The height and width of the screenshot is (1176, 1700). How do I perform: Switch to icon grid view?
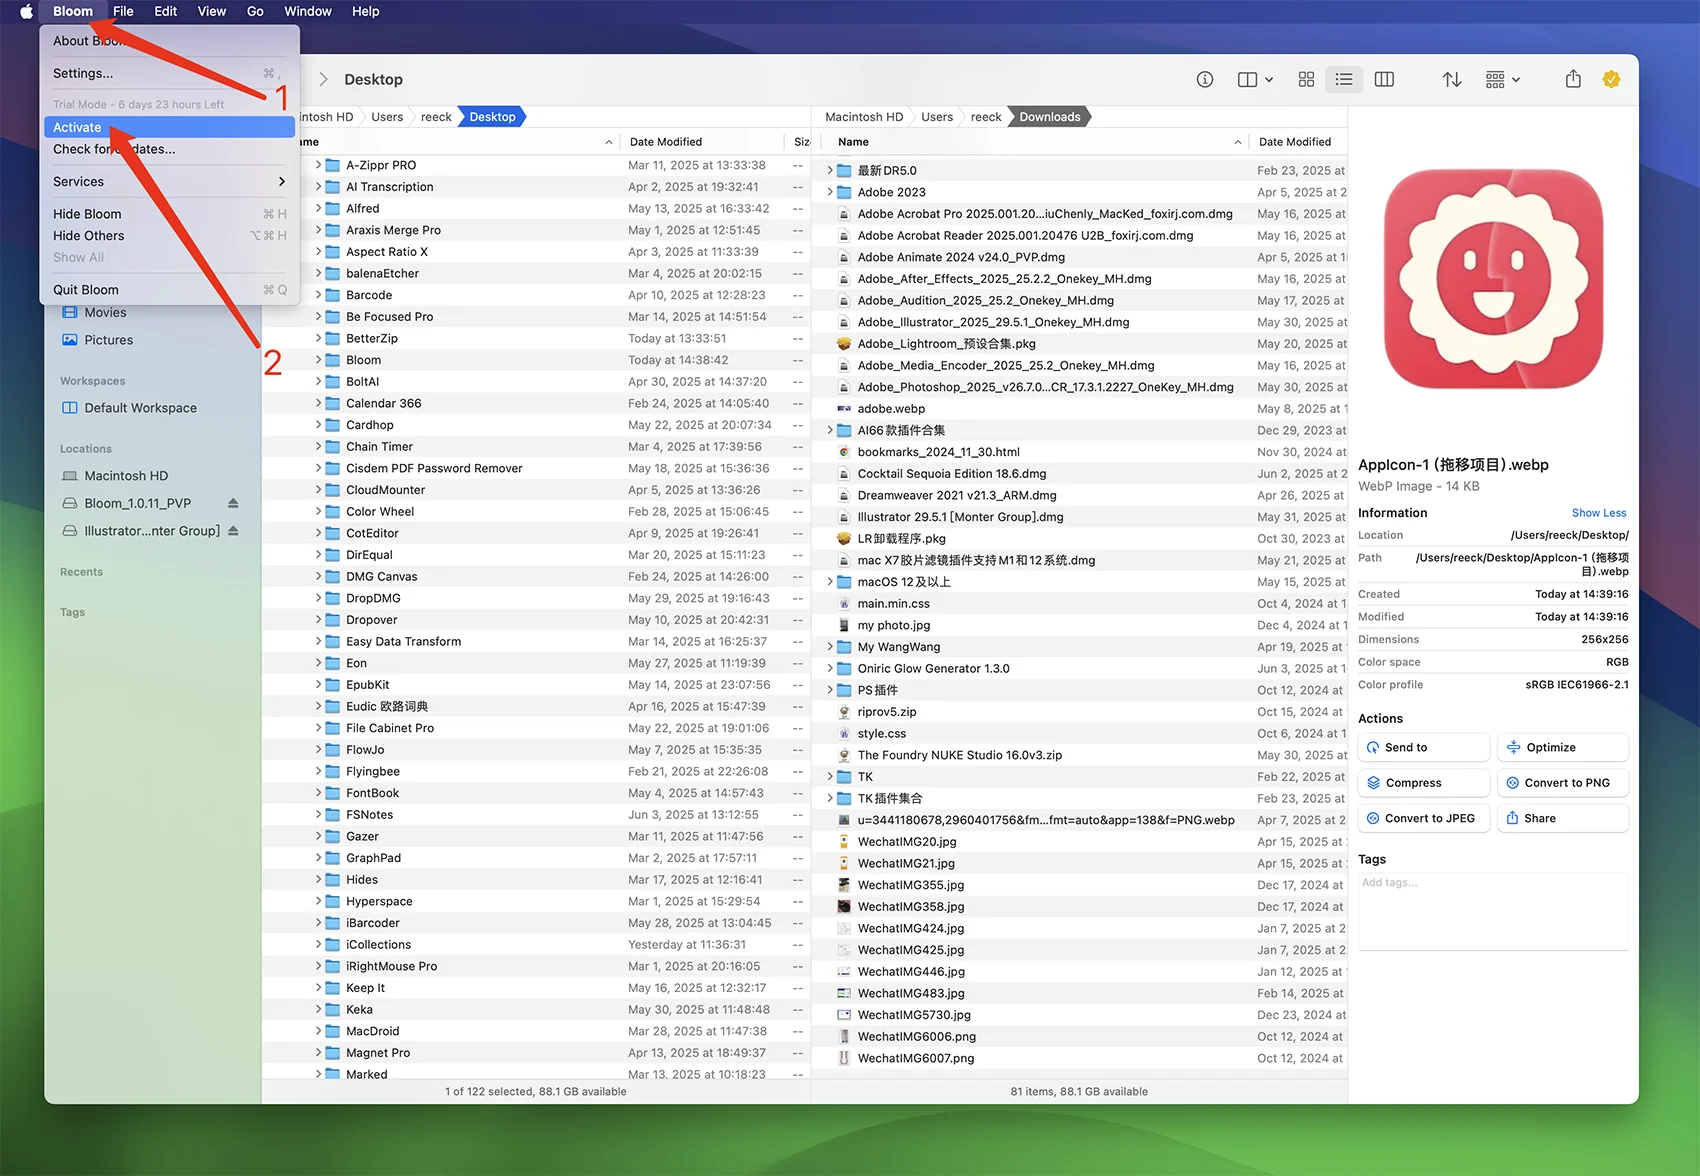click(1306, 79)
